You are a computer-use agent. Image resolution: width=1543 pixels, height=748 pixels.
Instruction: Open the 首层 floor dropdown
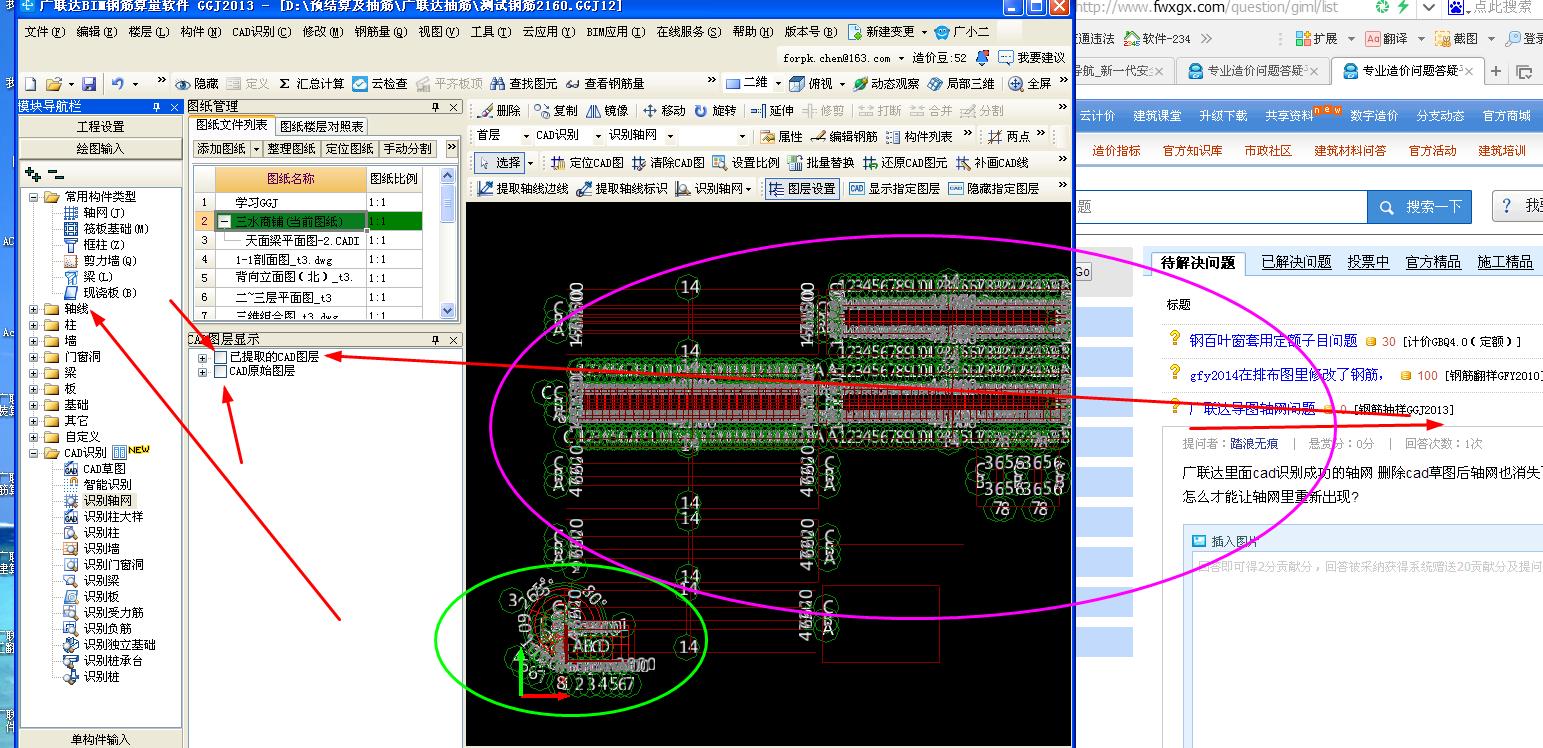click(527, 136)
